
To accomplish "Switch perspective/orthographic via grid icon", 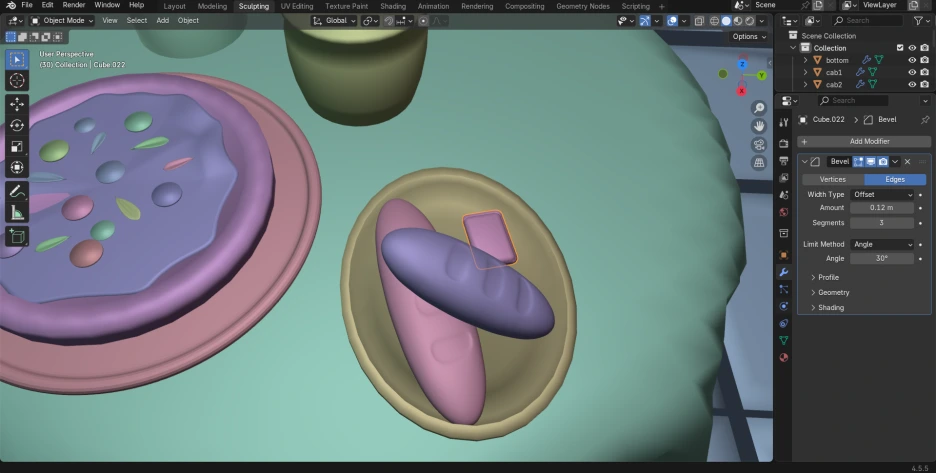I will click(x=759, y=162).
